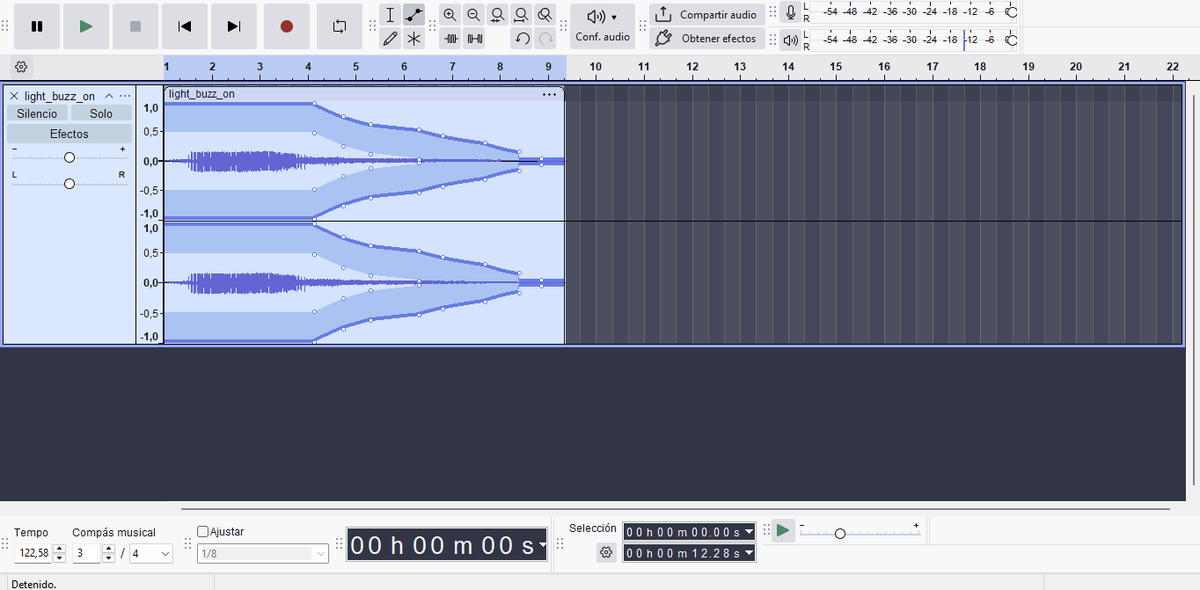Open the 1/8 snap-to dropdown

pos(263,553)
